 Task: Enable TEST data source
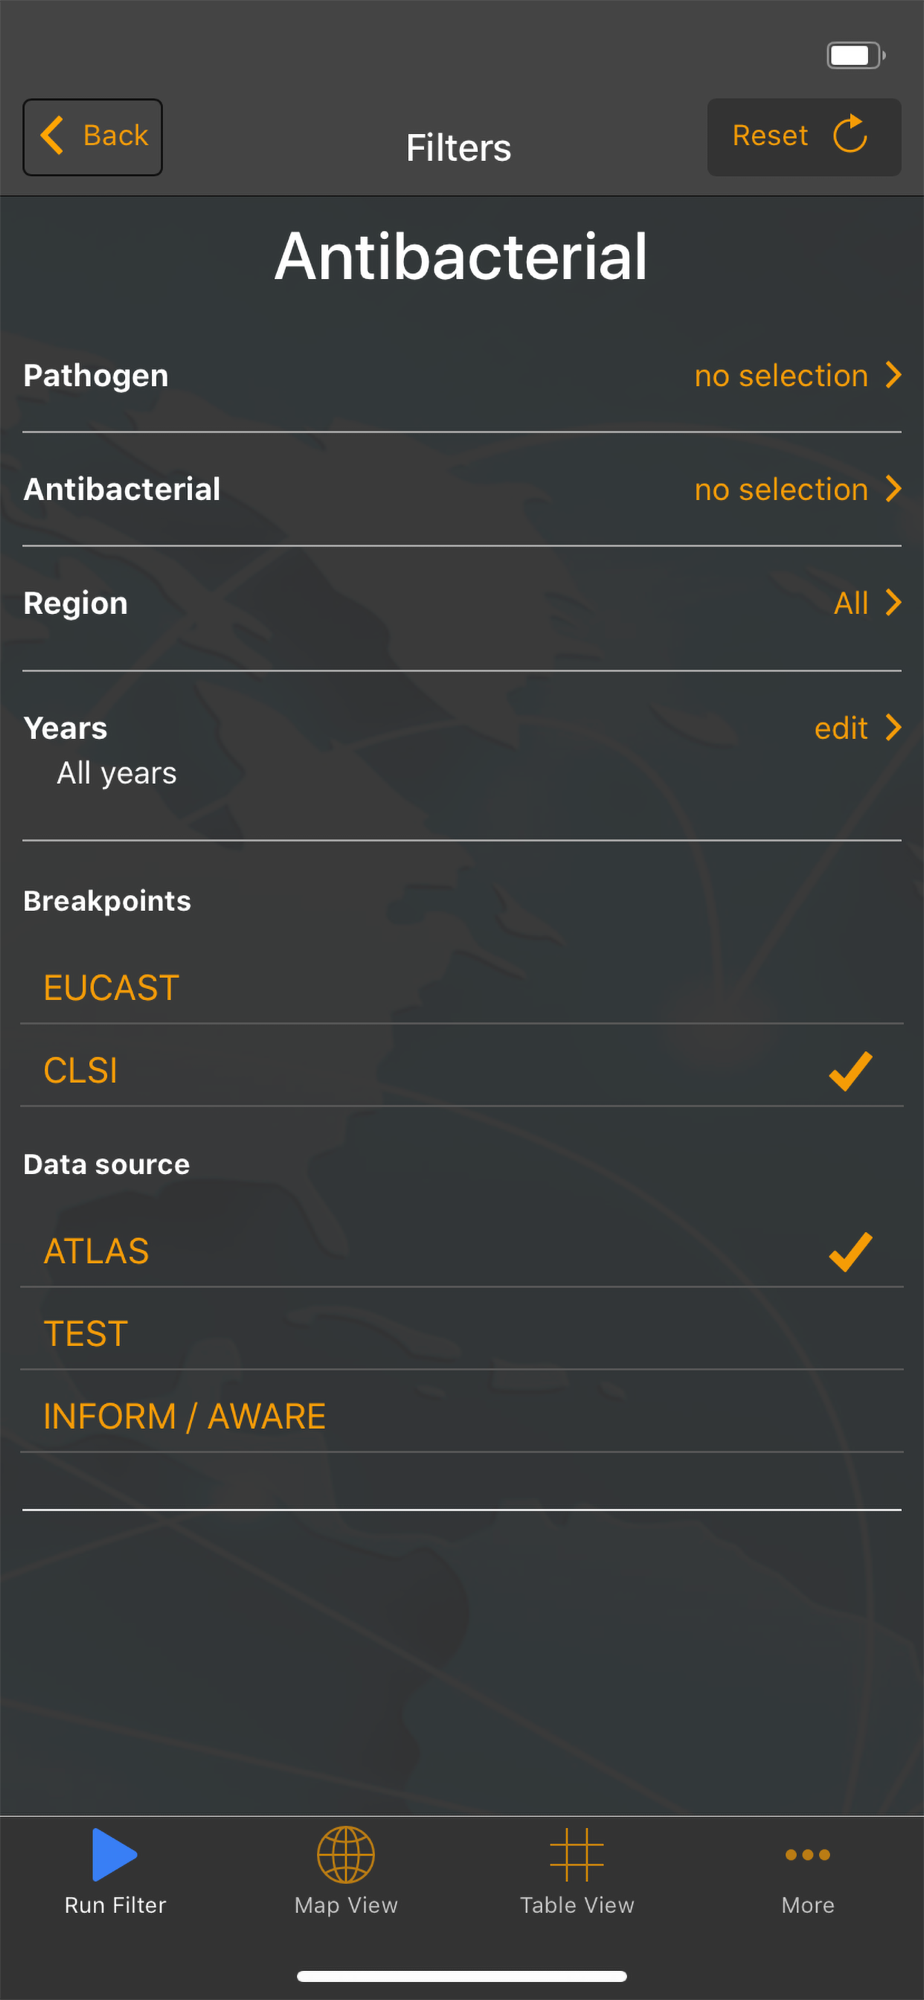point(462,1334)
